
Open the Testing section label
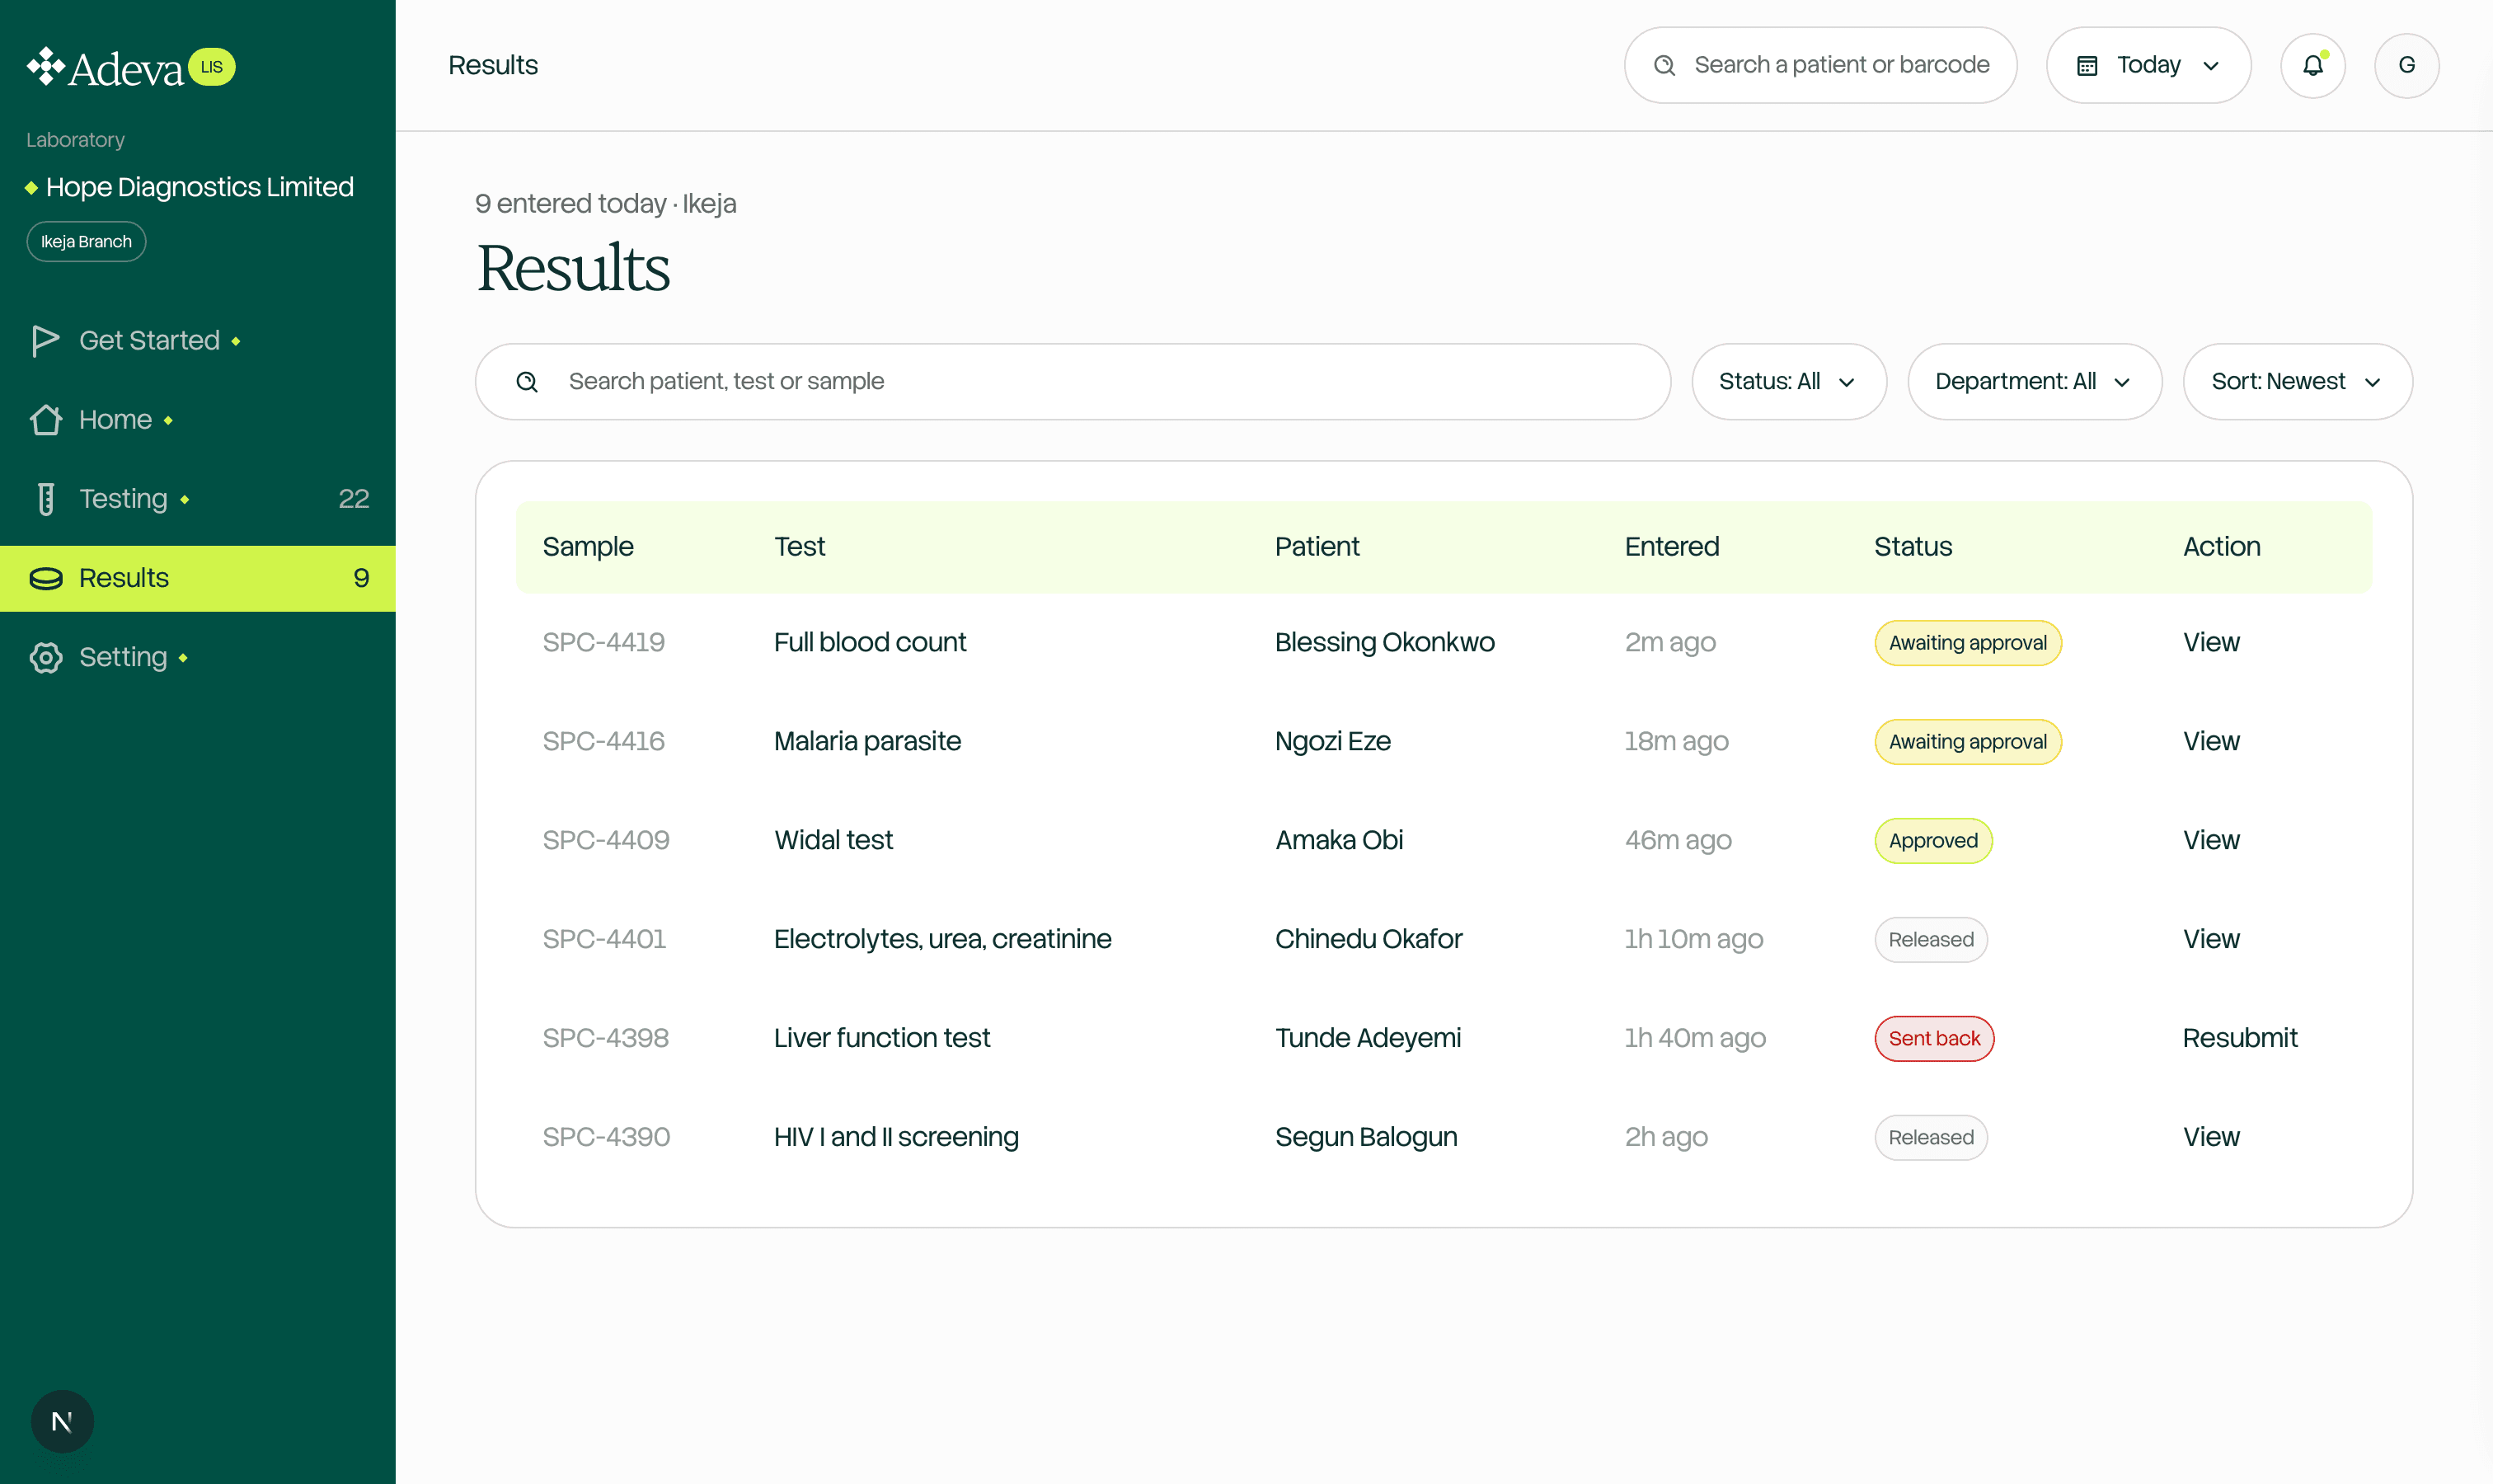click(x=123, y=498)
